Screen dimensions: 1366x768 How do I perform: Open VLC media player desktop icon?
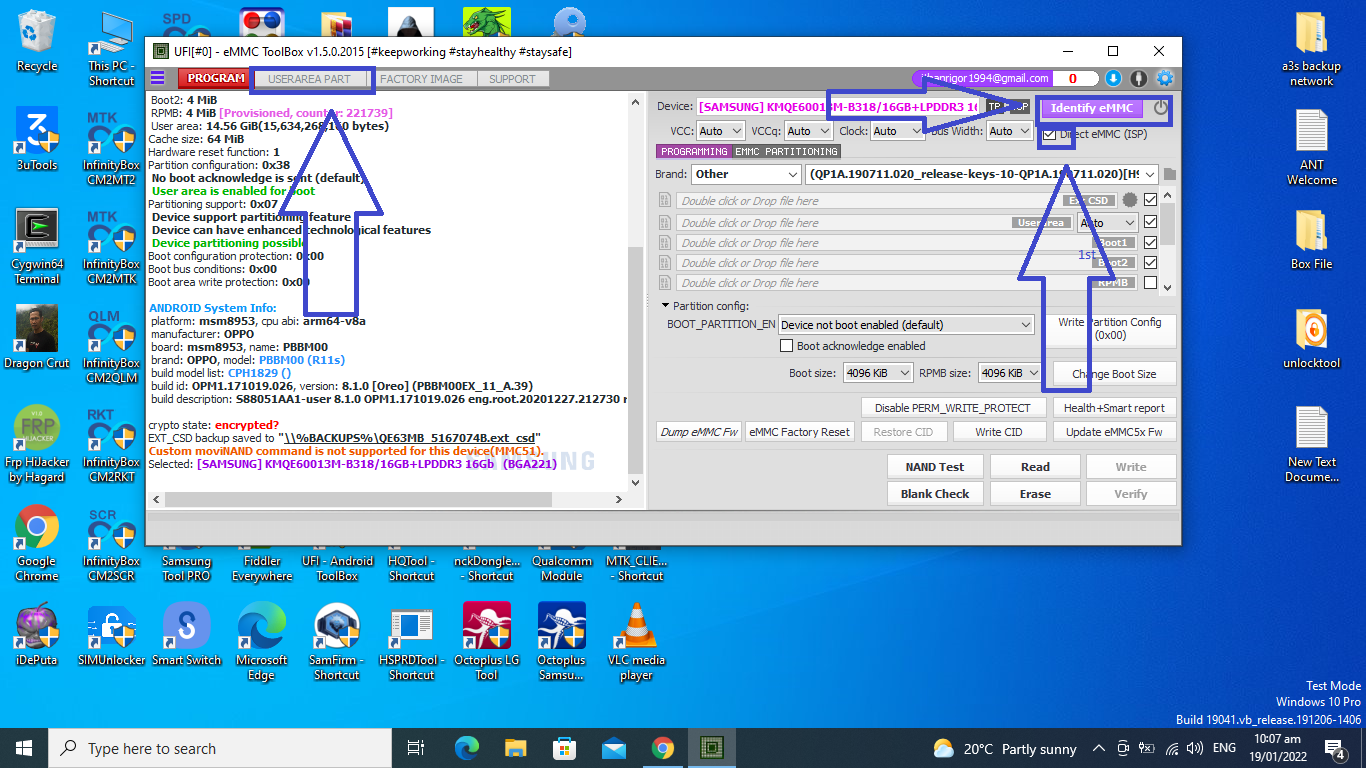click(x=636, y=642)
